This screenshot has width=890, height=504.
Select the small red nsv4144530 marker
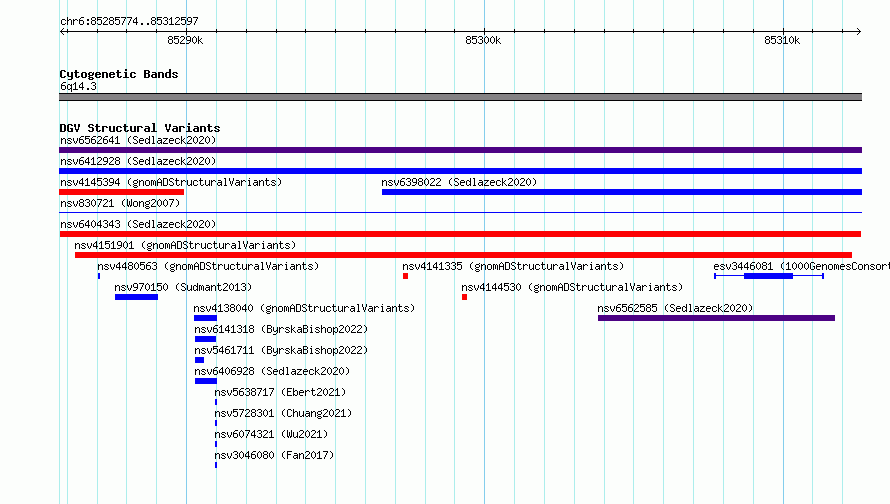tap(464, 297)
